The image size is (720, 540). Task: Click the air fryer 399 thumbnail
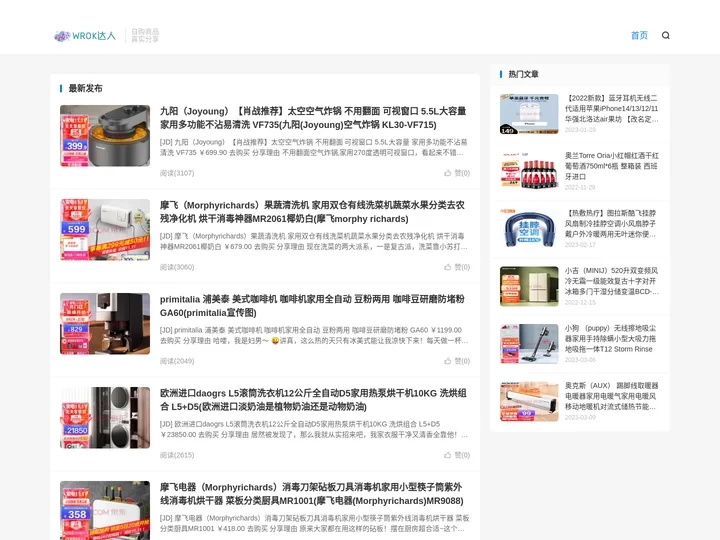click(105, 135)
